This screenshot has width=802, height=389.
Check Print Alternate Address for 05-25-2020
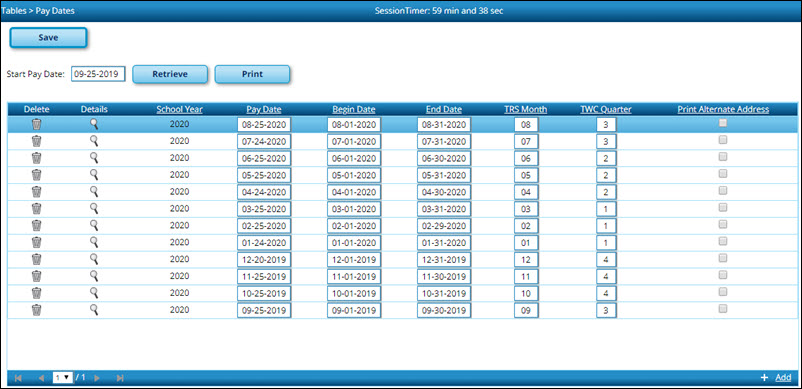coord(723,173)
